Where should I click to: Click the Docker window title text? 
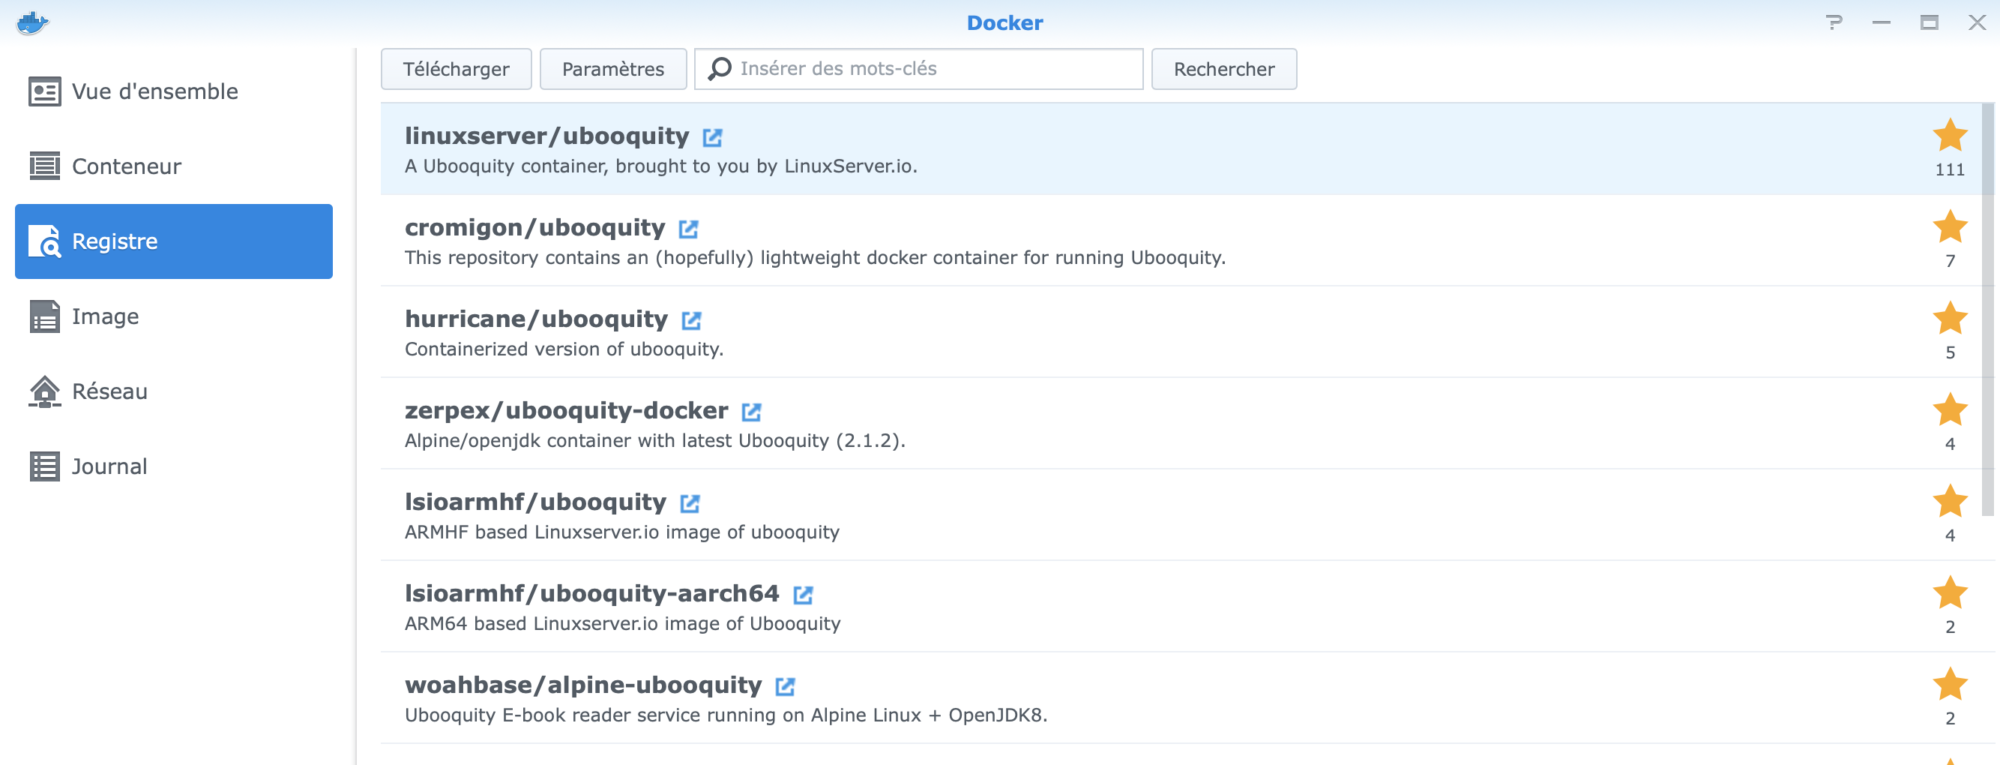click(1004, 22)
